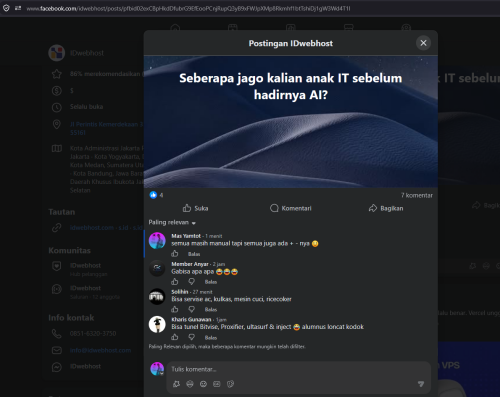The height and width of the screenshot is (397, 500).
Task: Open the Jl Perintis Kemerdekaan address link
Action: pos(106,128)
